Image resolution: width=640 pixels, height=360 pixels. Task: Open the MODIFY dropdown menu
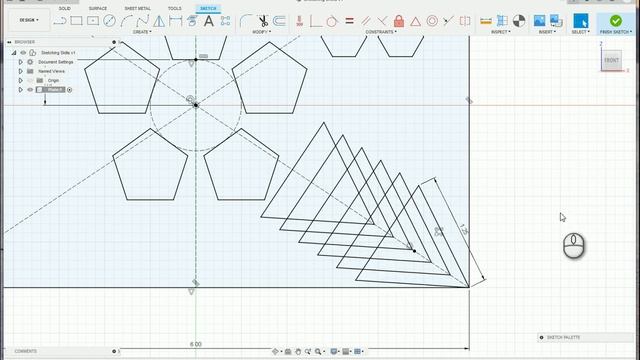pos(261,32)
